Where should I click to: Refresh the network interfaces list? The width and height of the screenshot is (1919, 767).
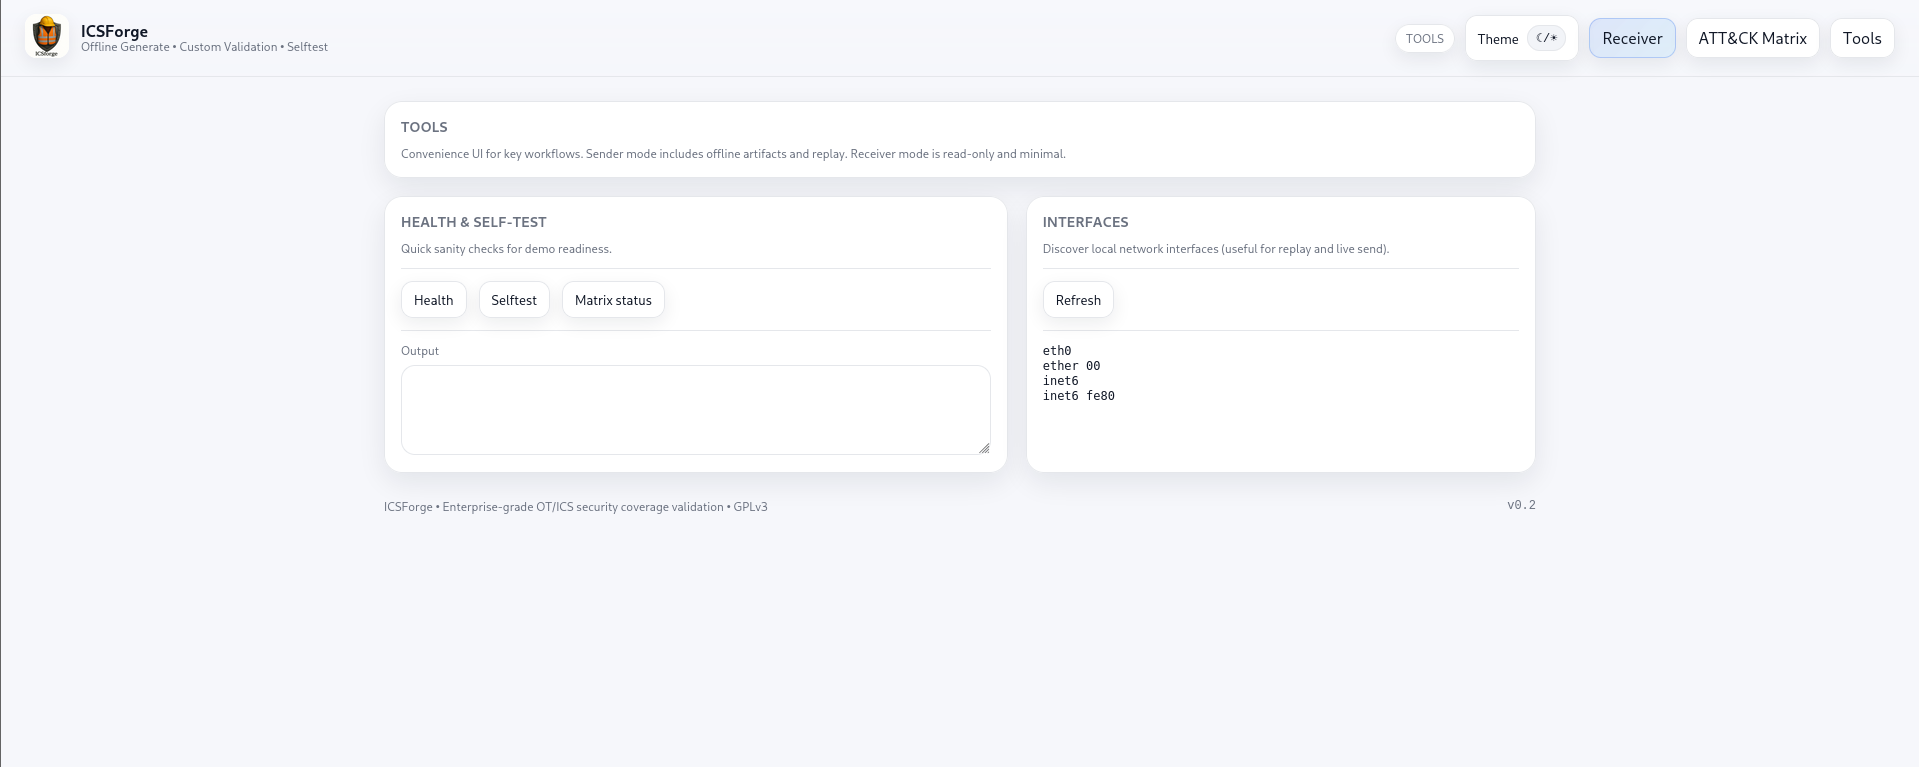1077,300
